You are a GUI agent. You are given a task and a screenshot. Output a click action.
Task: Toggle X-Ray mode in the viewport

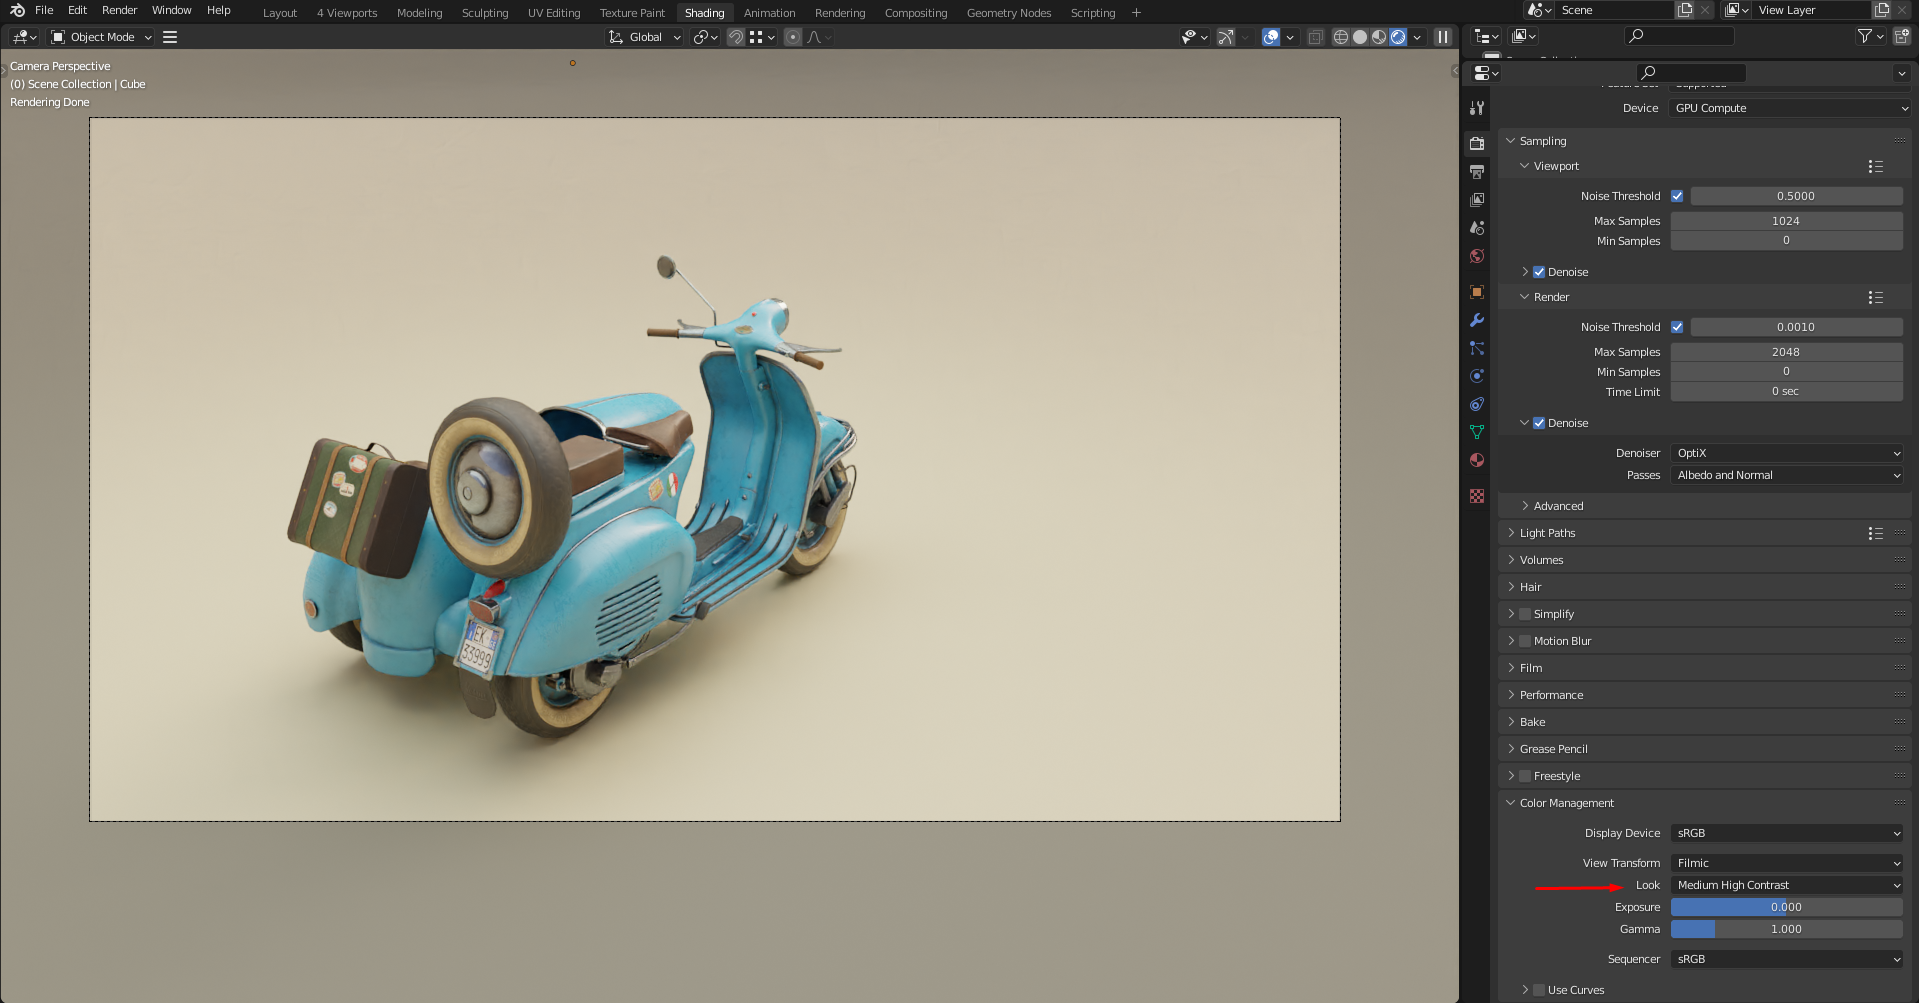(1315, 37)
